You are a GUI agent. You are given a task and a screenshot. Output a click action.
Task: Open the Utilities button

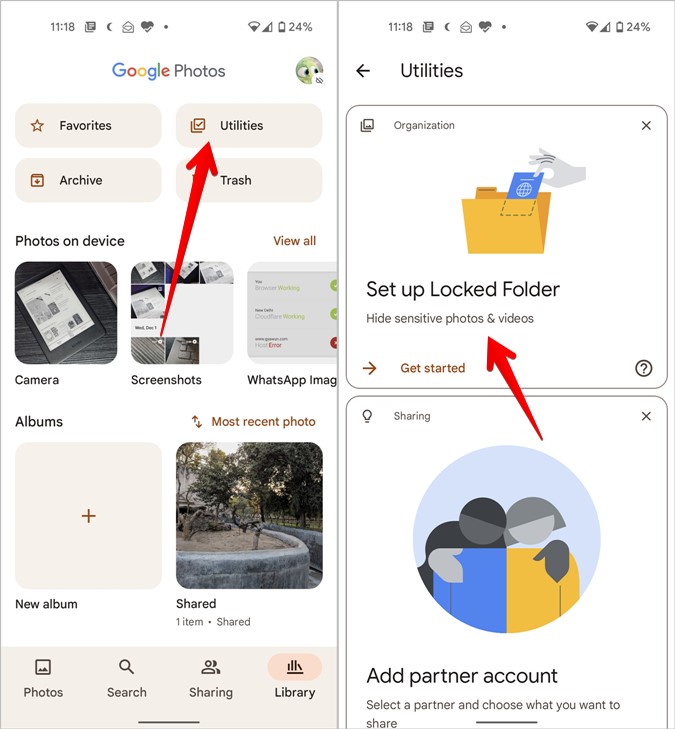tap(249, 126)
